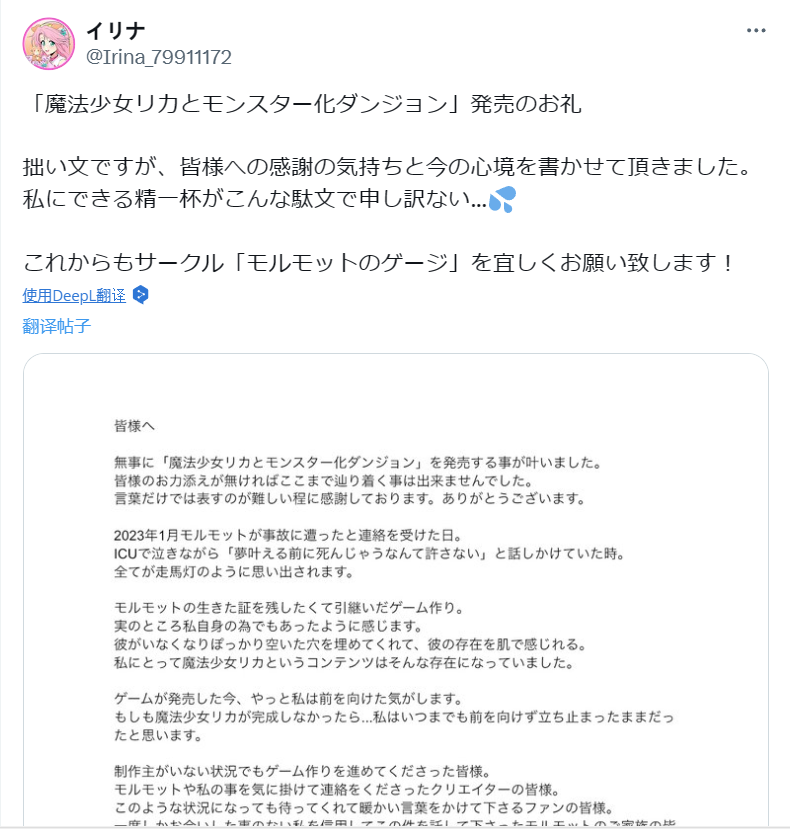Click the letter line starting 無事に
This screenshot has width=790, height=829.
coord(355,463)
